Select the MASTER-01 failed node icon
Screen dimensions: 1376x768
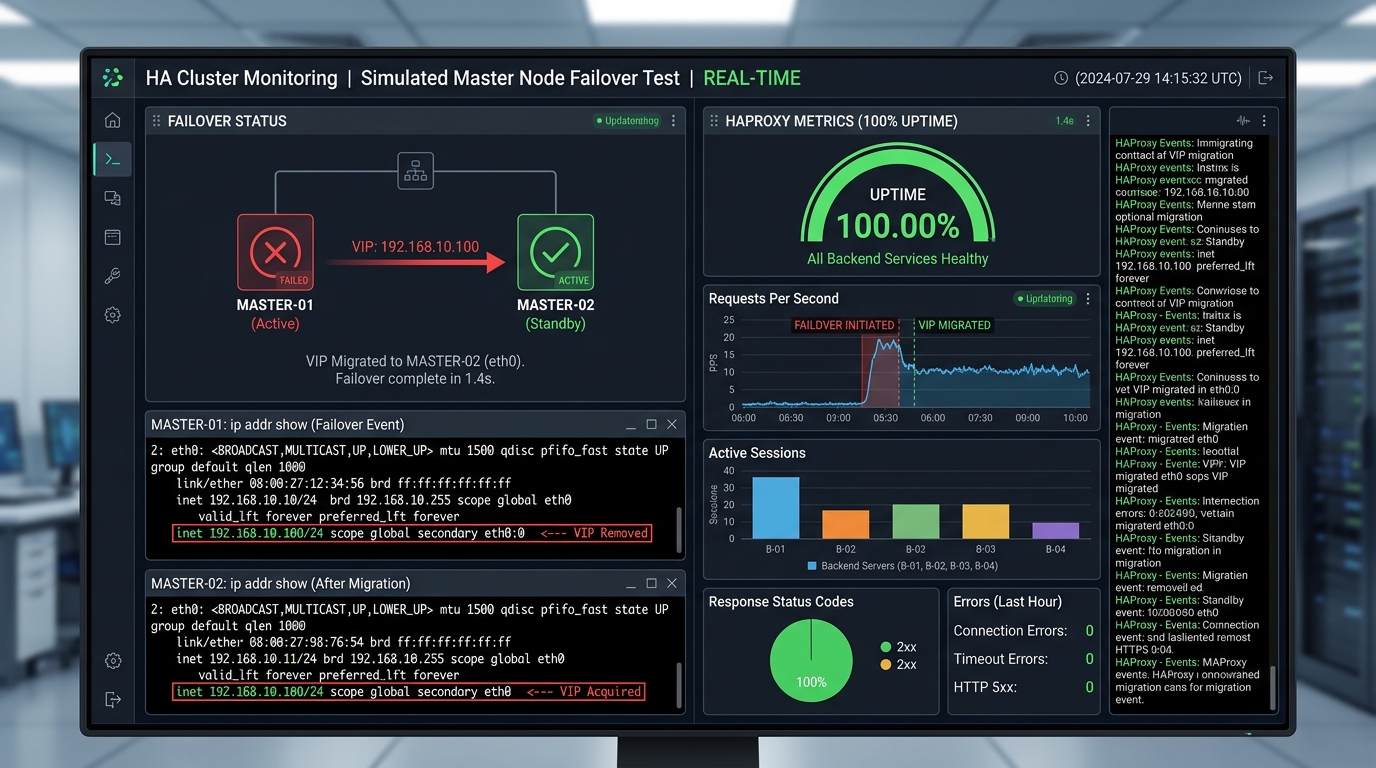point(275,252)
